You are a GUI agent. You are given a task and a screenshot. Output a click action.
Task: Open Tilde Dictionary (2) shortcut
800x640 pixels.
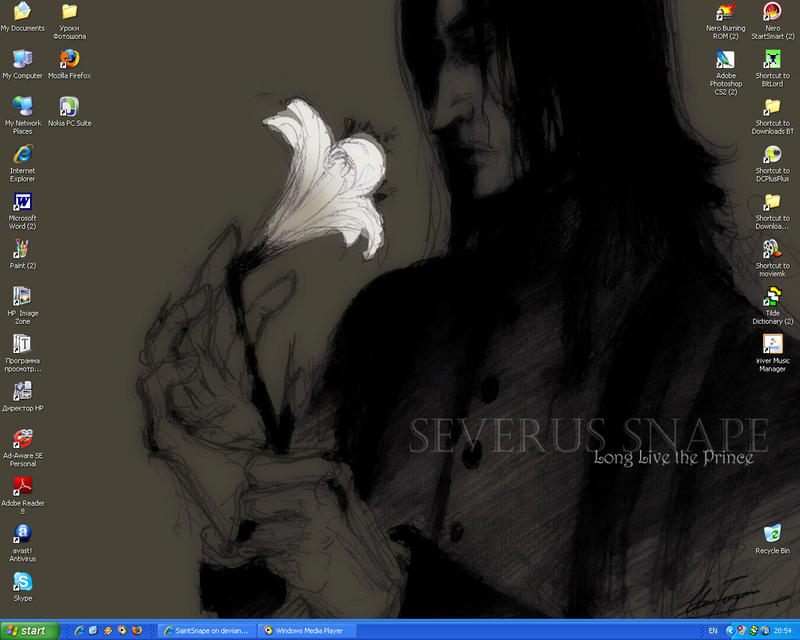pos(772,306)
